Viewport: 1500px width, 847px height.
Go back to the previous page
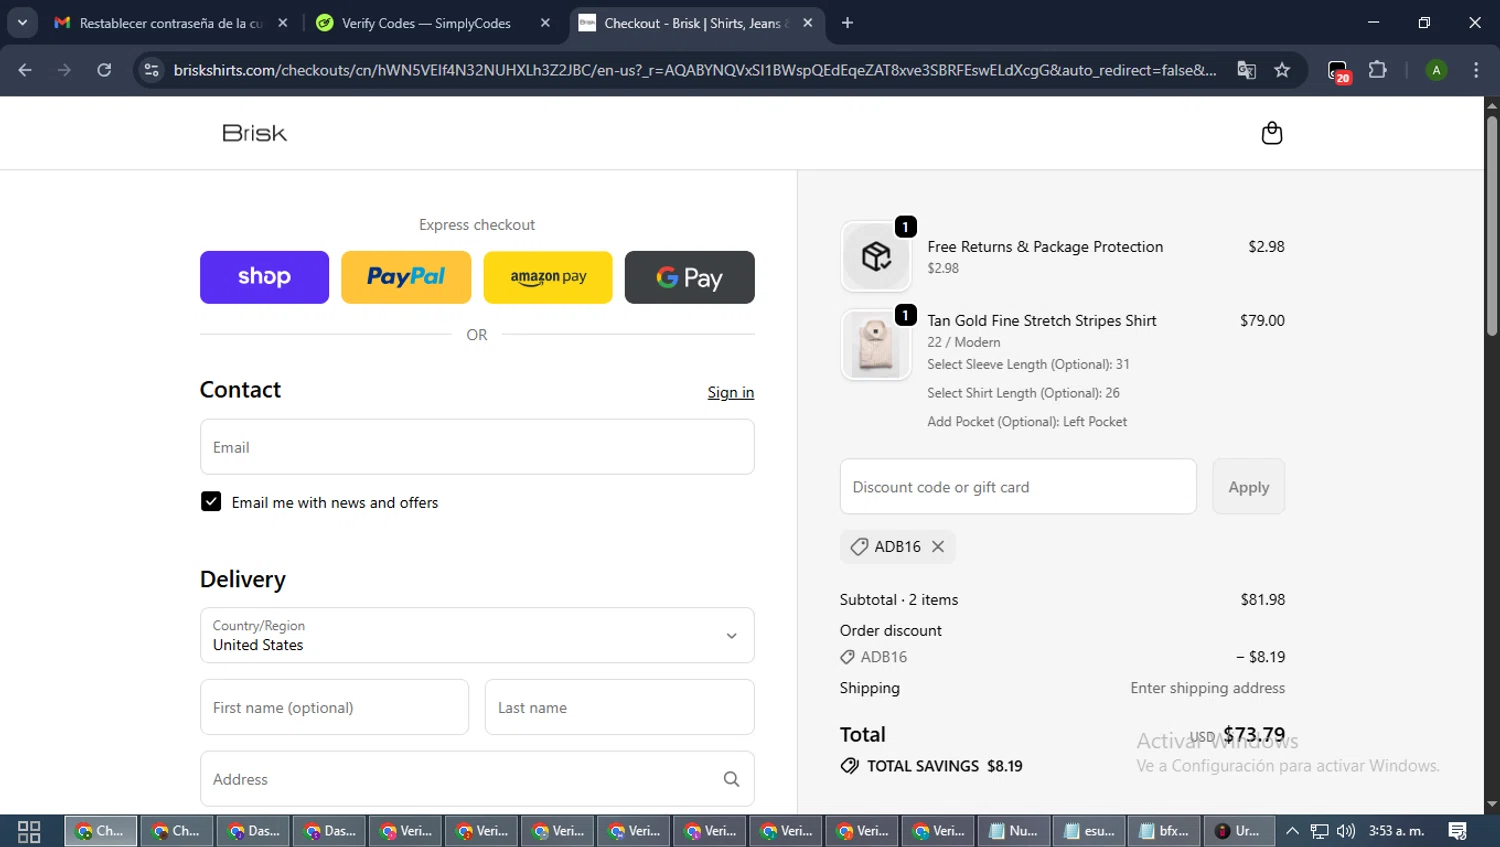[25, 70]
